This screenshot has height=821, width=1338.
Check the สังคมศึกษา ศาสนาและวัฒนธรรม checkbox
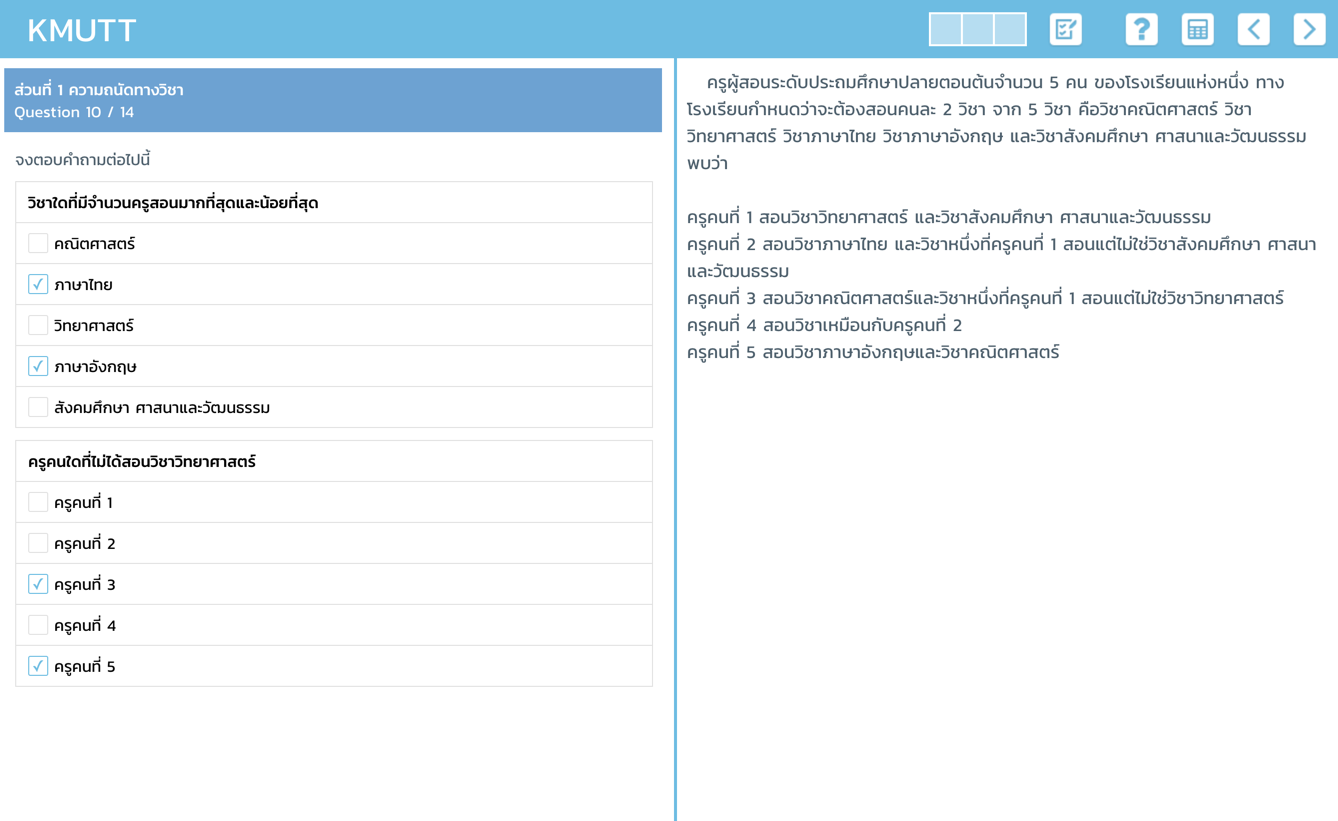pos(38,407)
